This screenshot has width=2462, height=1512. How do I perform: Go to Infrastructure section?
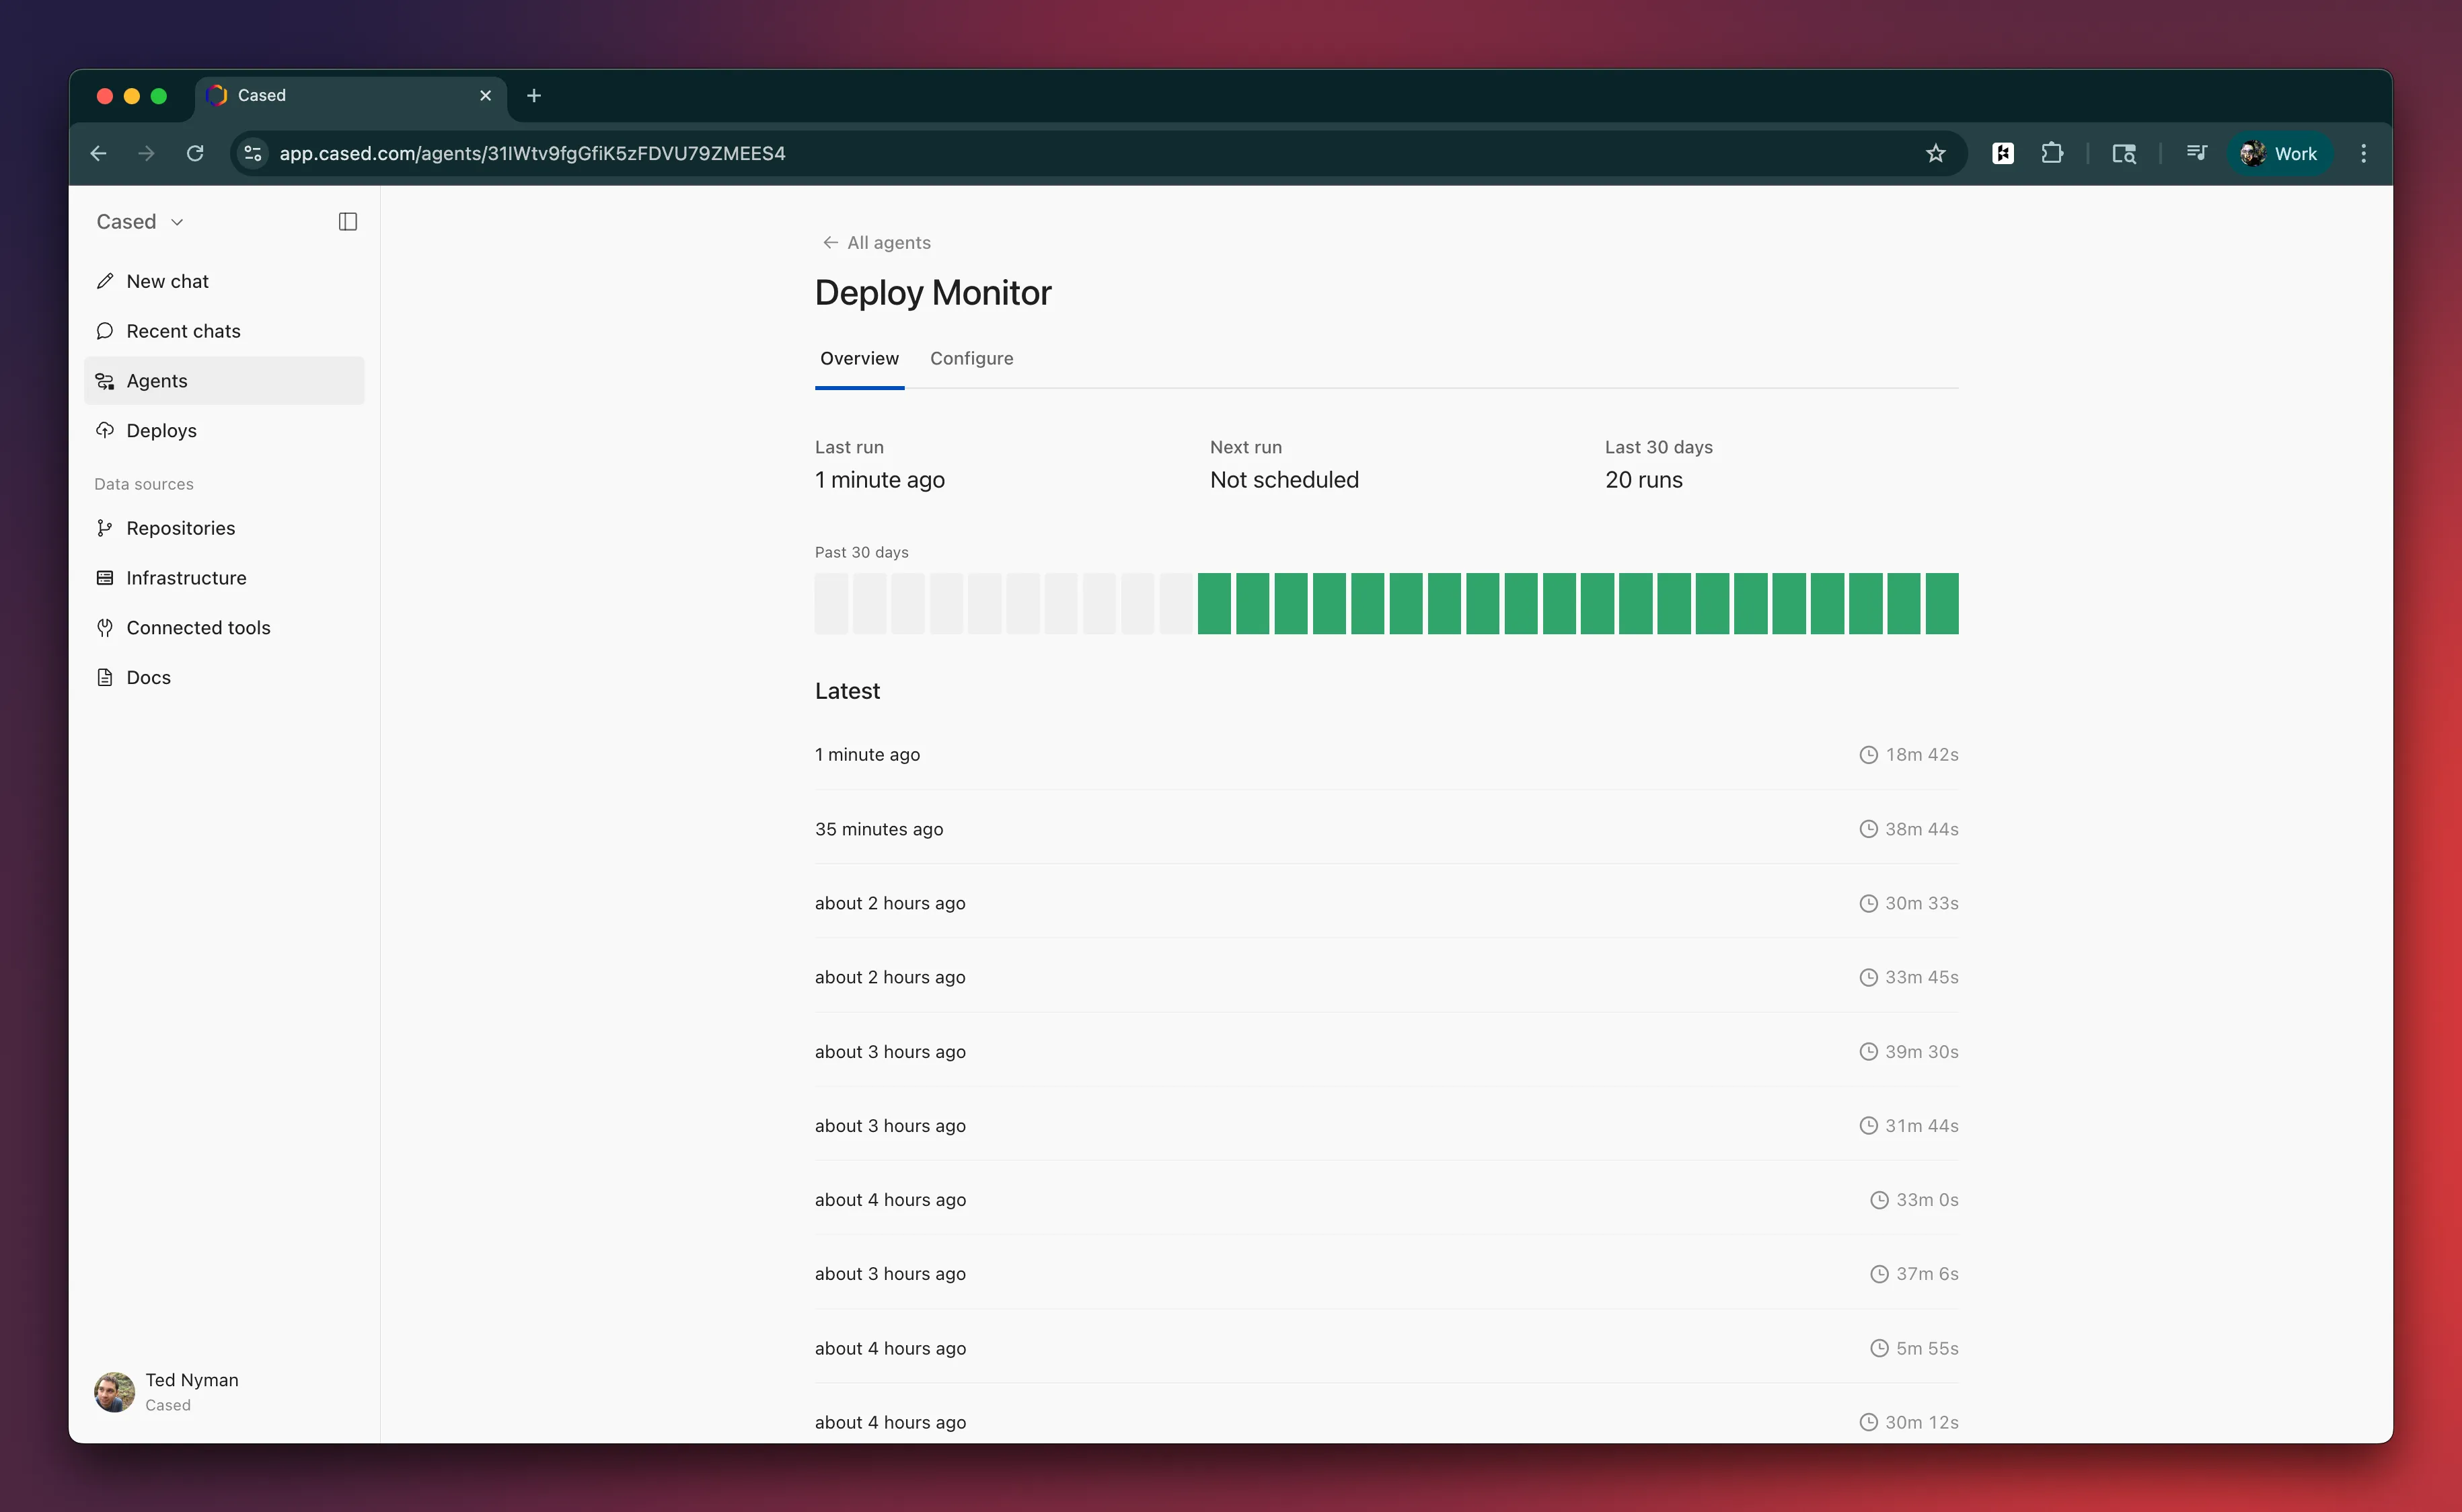pyautogui.click(x=186, y=578)
